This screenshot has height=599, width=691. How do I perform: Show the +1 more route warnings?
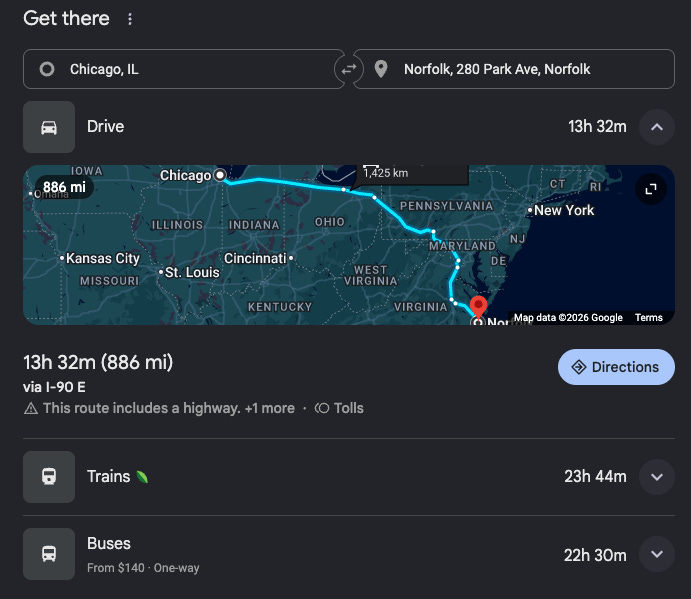[270, 408]
